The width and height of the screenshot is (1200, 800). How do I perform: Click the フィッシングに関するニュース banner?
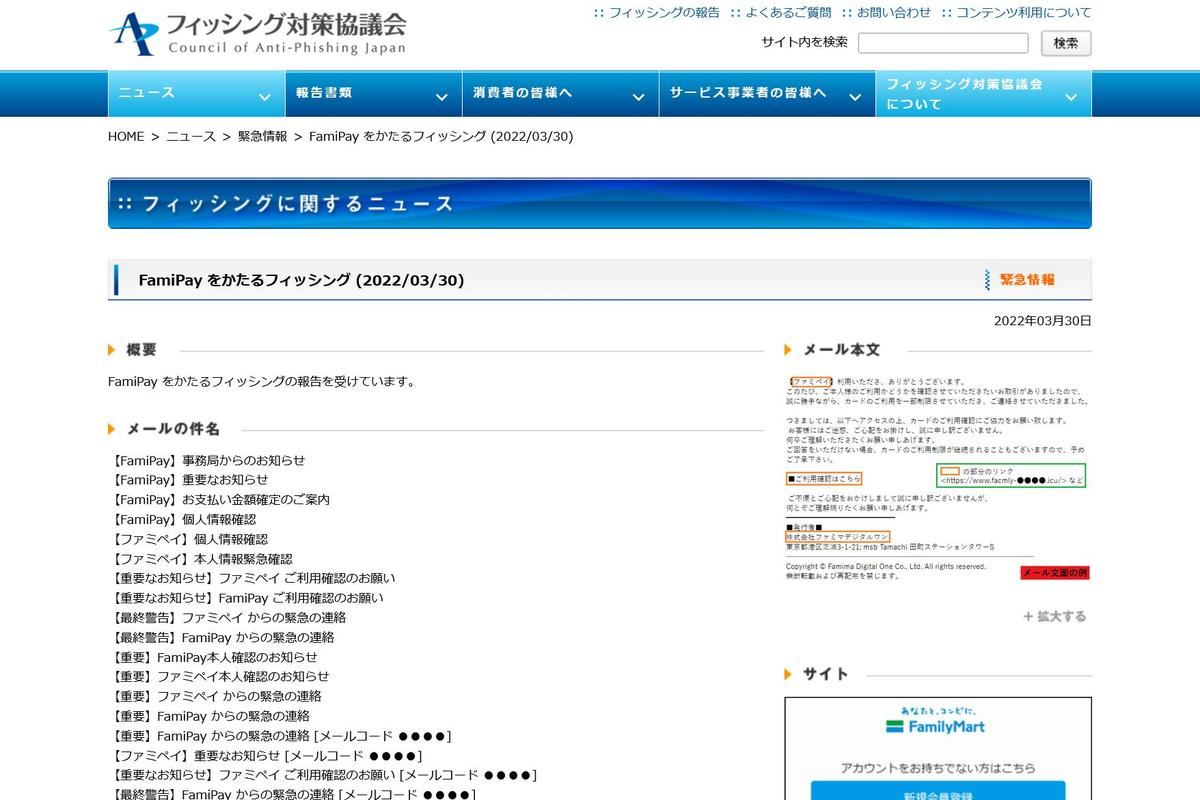pyautogui.click(x=600, y=203)
